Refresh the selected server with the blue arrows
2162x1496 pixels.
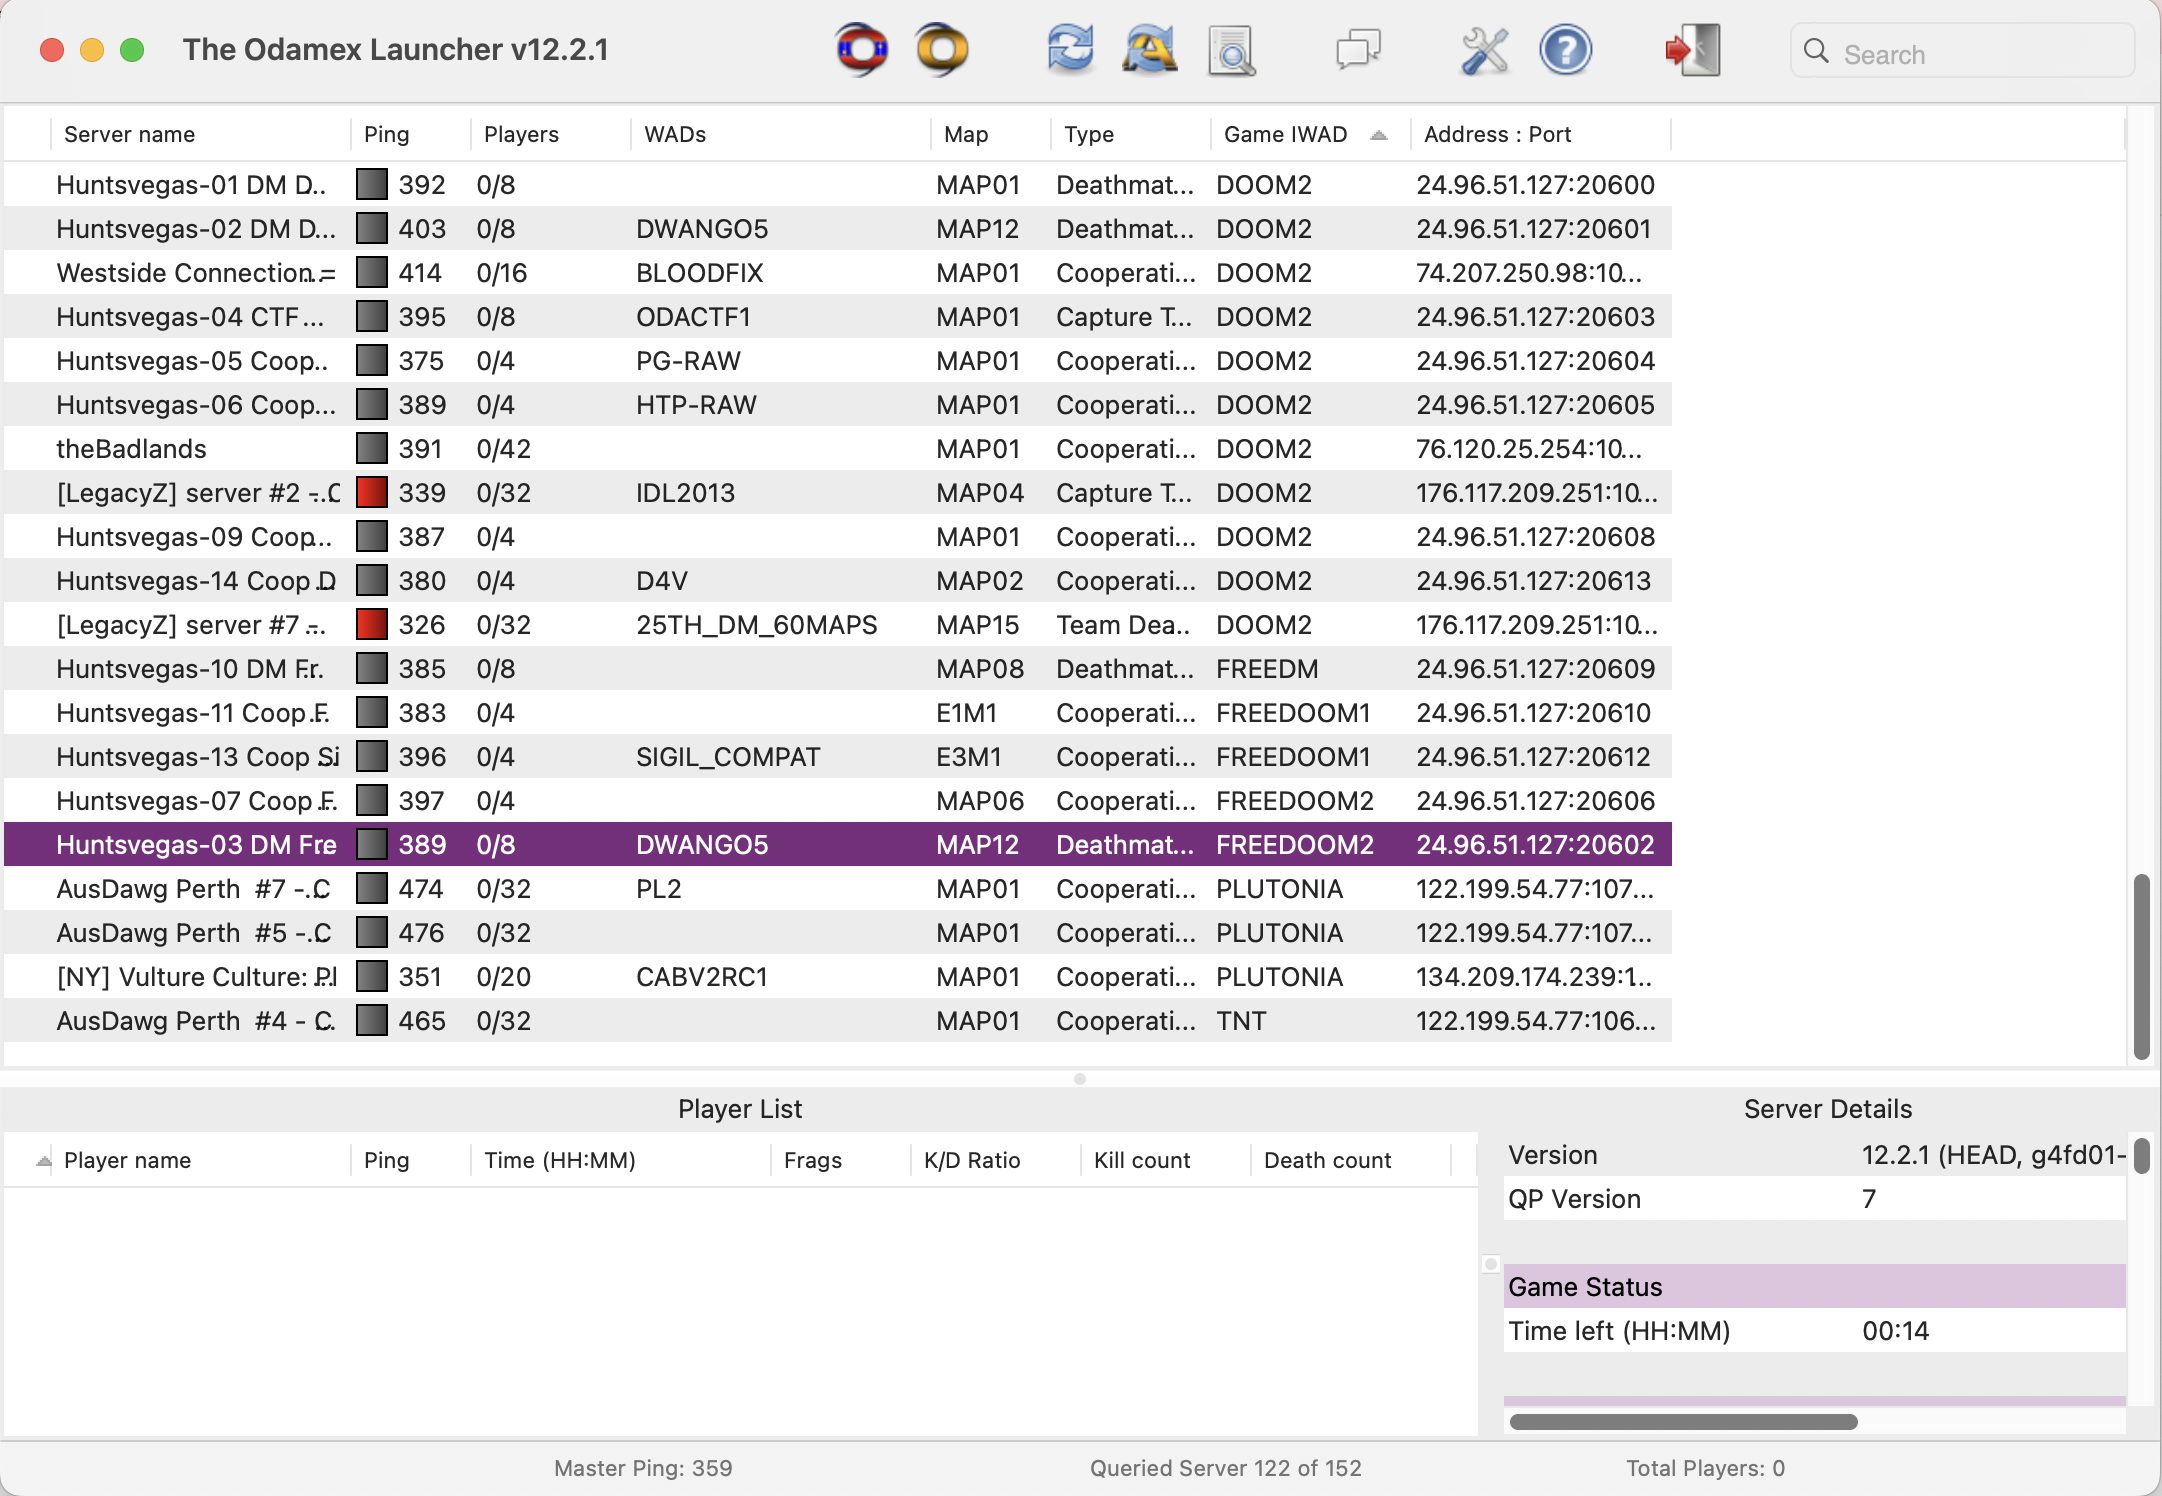(1070, 49)
